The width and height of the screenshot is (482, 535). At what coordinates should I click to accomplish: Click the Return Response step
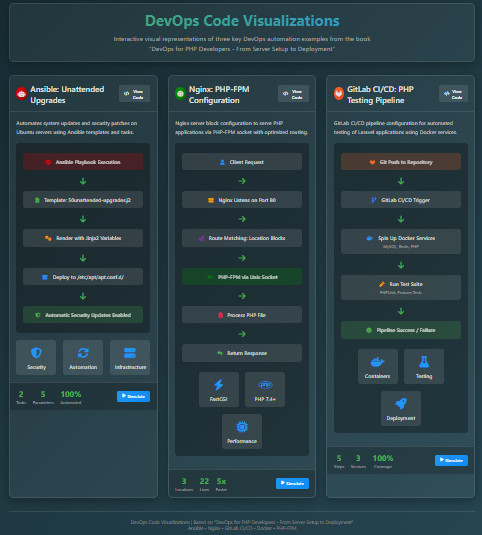[242, 353]
